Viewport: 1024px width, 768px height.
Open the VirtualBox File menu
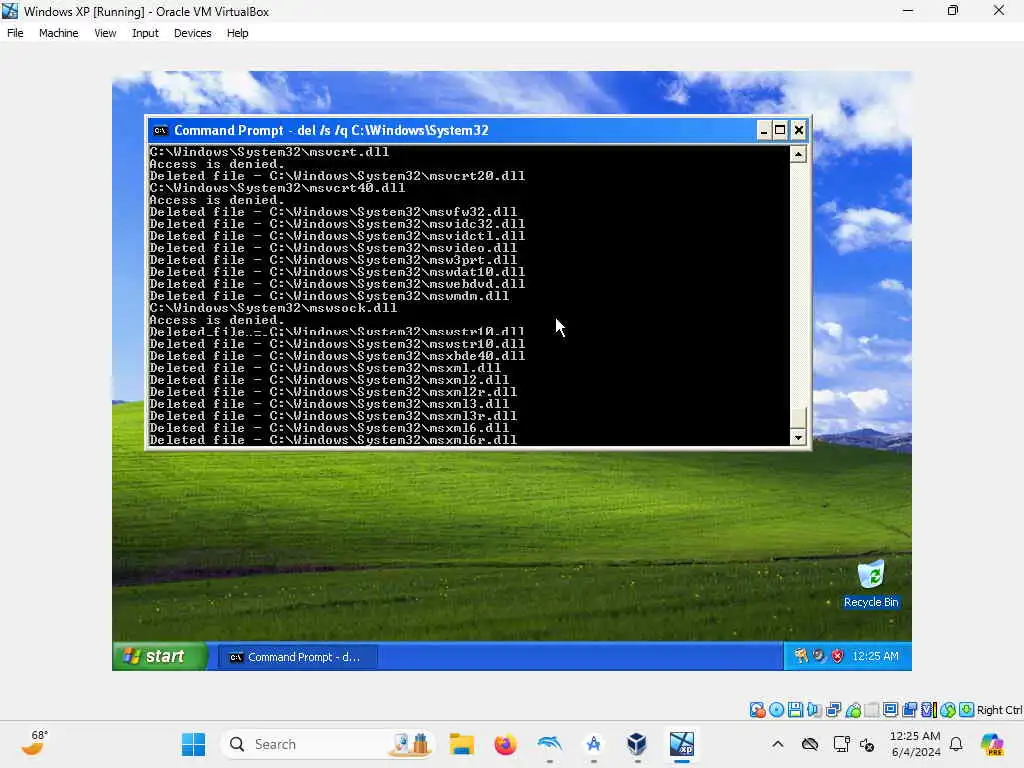tap(15, 33)
